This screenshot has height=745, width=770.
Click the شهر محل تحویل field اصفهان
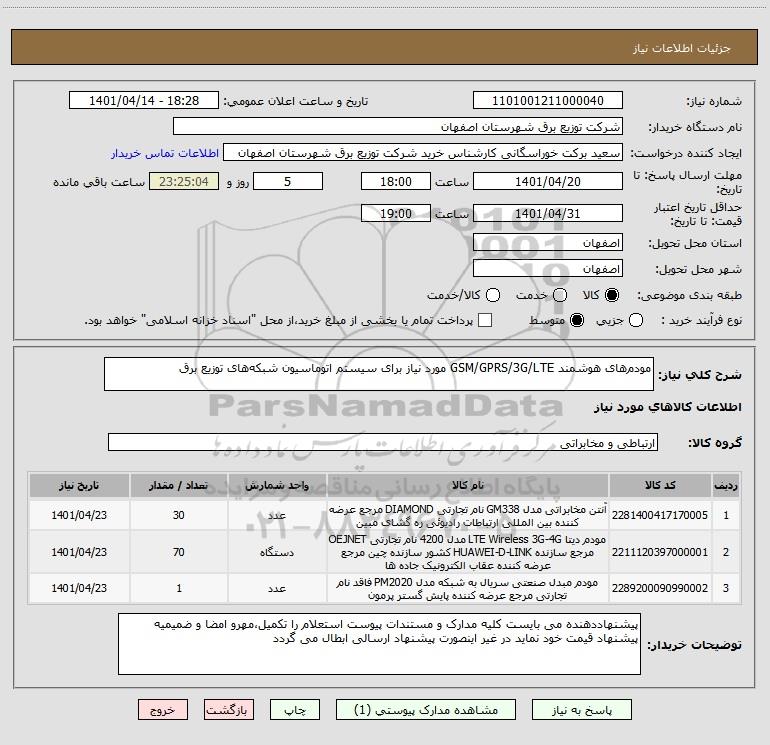click(x=548, y=269)
